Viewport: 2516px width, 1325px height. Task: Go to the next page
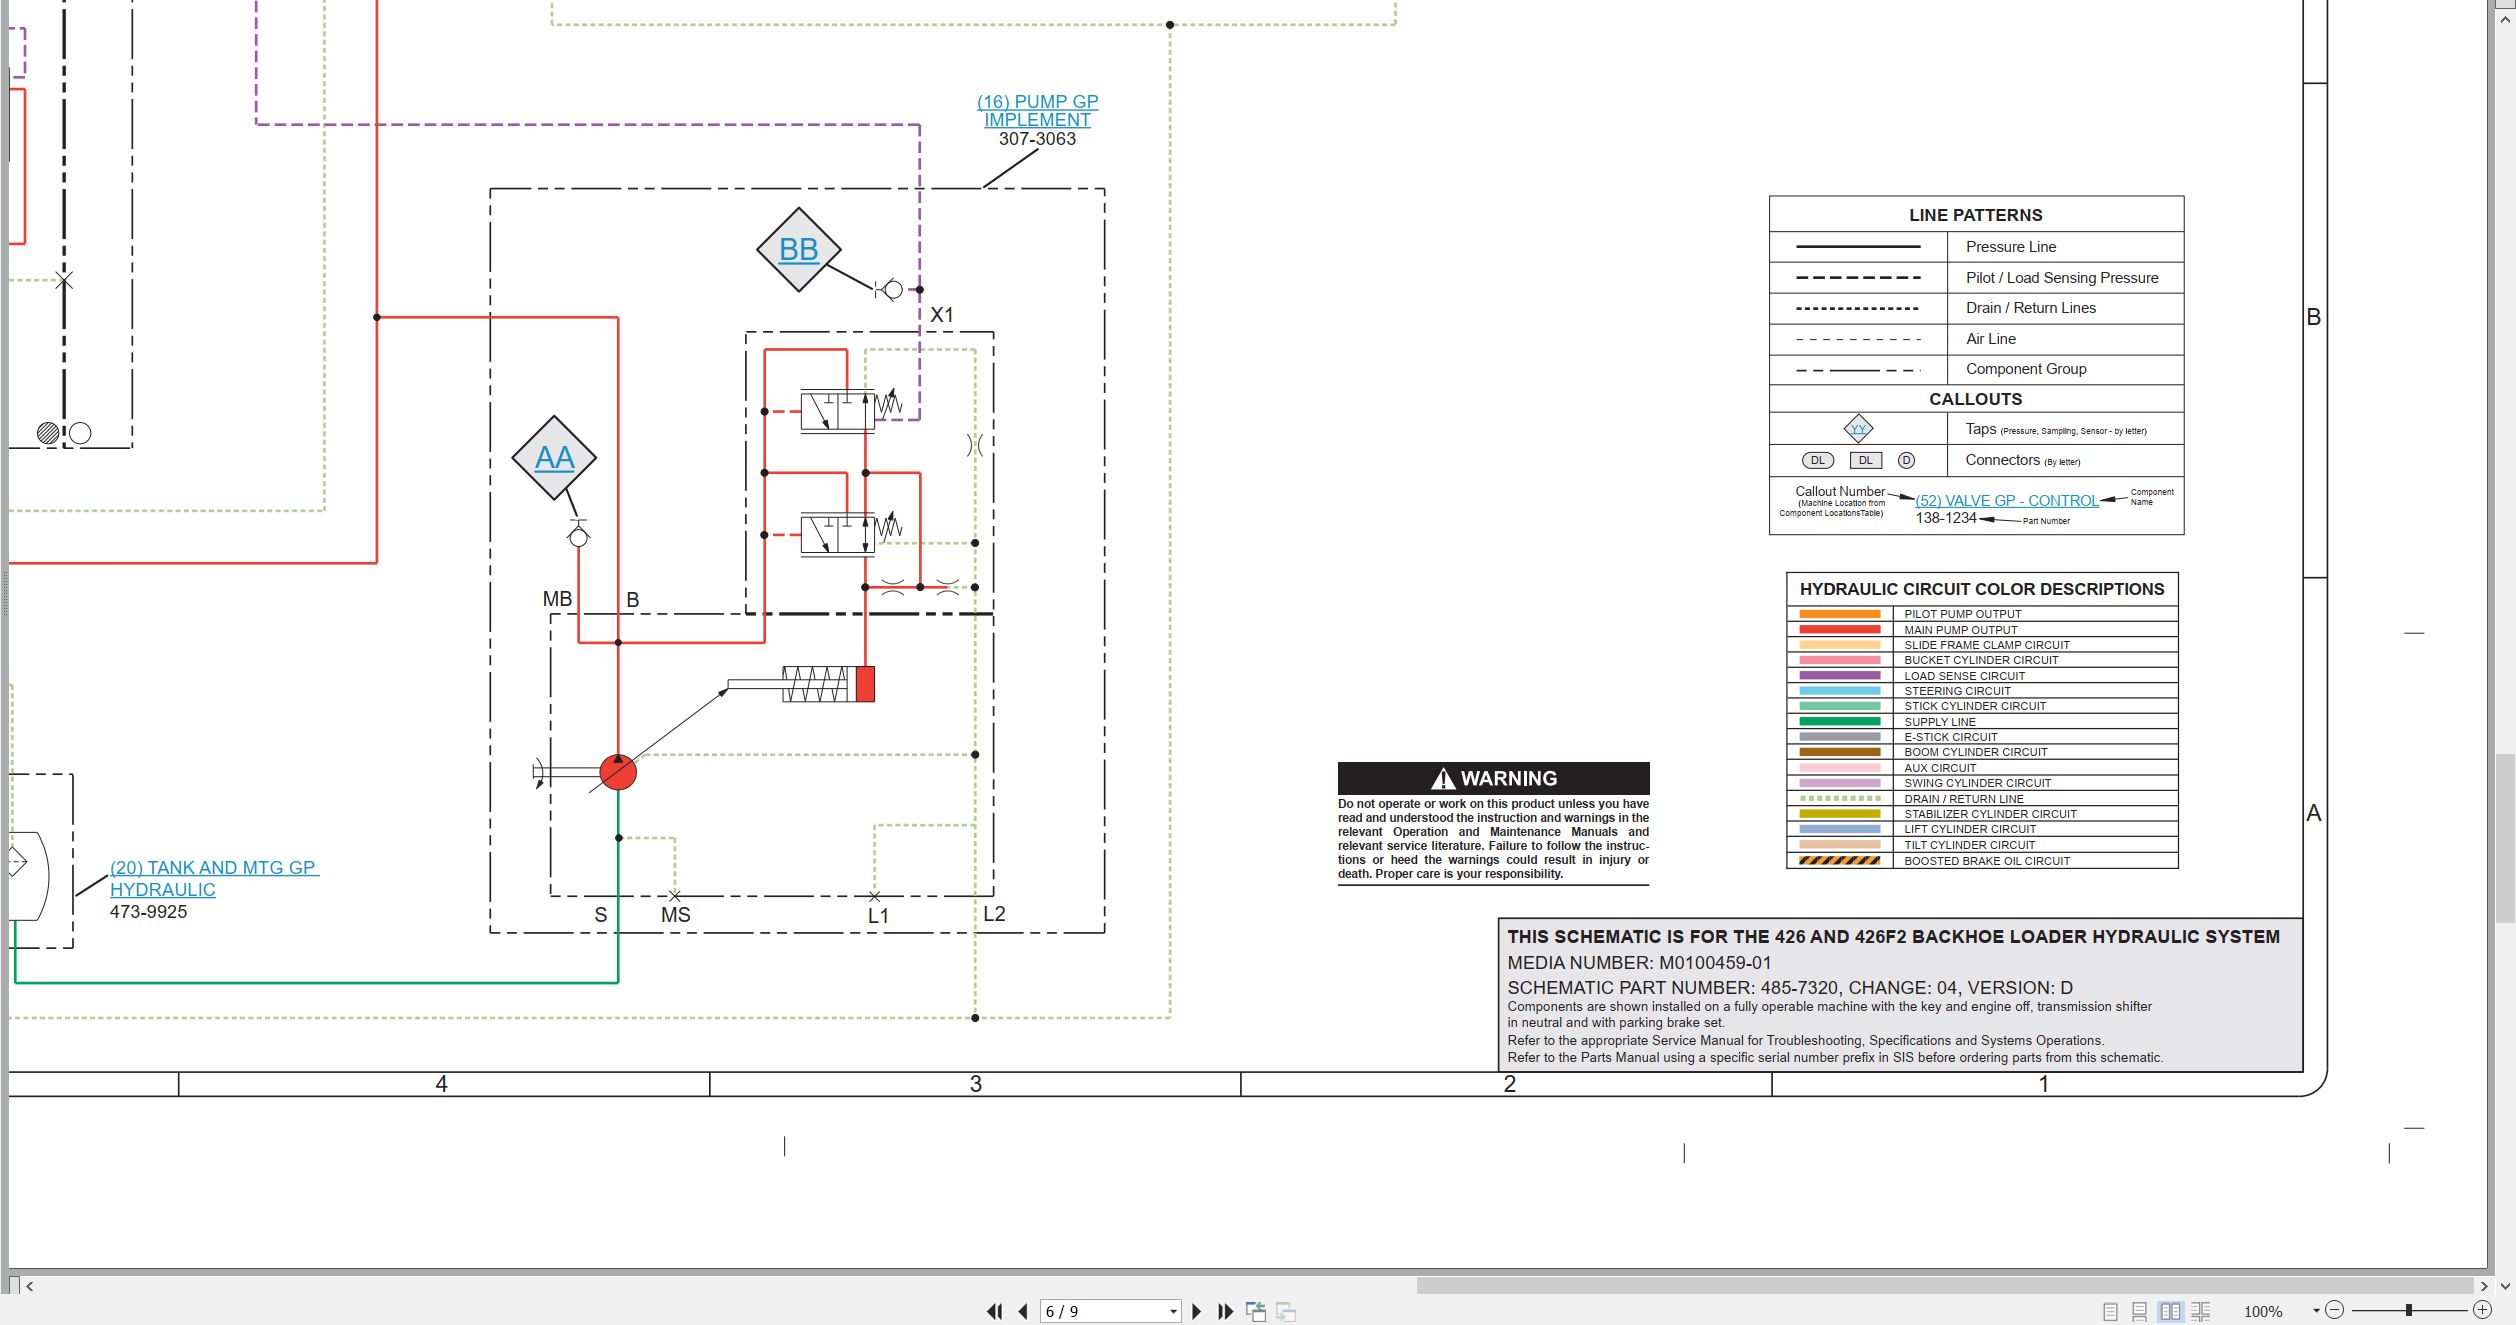point(1196,1311)
